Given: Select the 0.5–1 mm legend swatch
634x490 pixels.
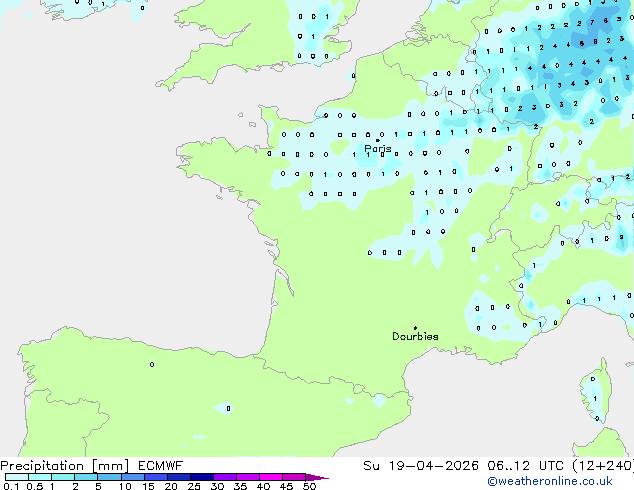Looking at the screenshot, I should point(40,477).
